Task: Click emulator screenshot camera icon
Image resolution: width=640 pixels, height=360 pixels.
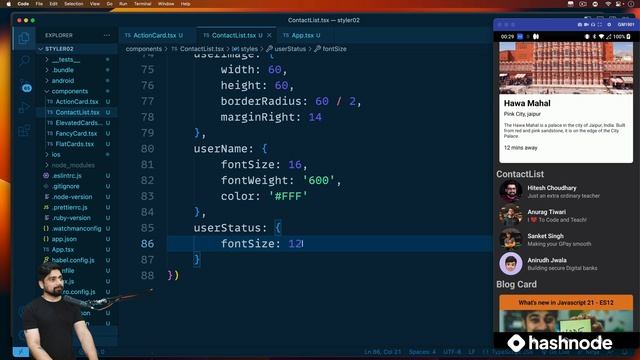Action: point(580,25)
